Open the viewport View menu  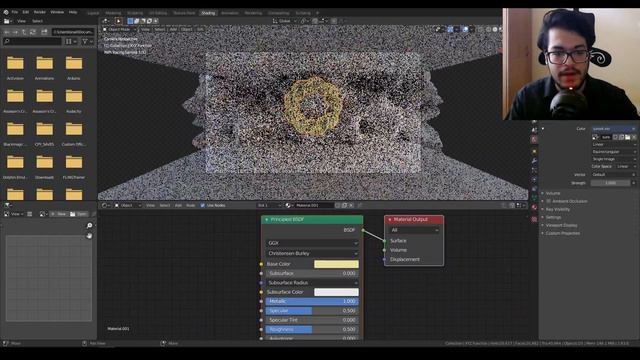[x=145, y=29]
